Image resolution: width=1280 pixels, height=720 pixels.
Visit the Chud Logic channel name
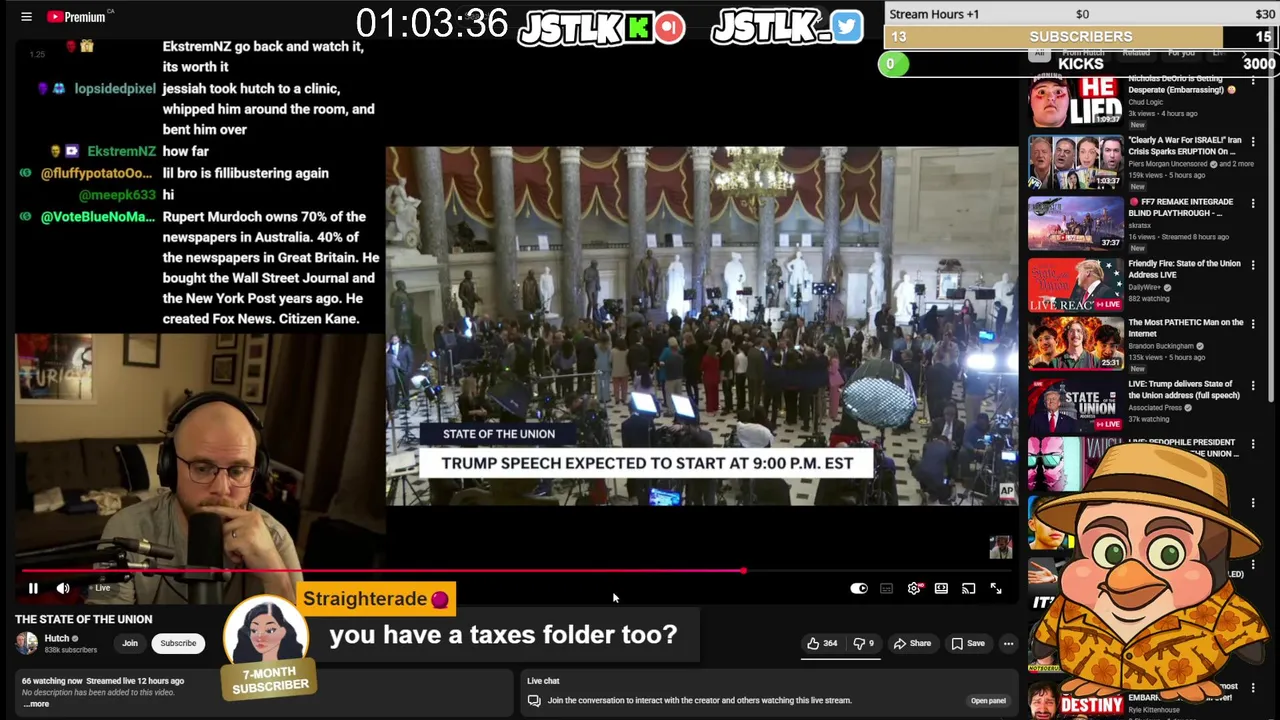(x=1147, y=102)
